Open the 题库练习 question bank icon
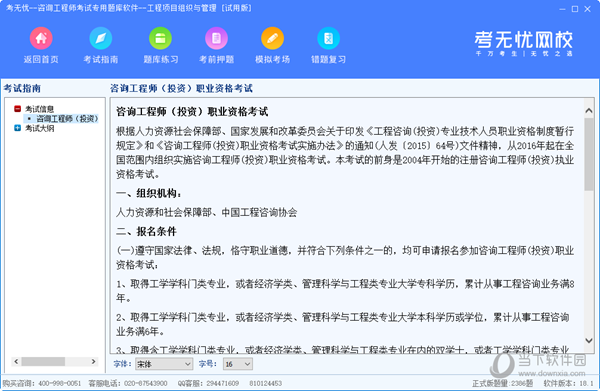 (x=160, y=38)
